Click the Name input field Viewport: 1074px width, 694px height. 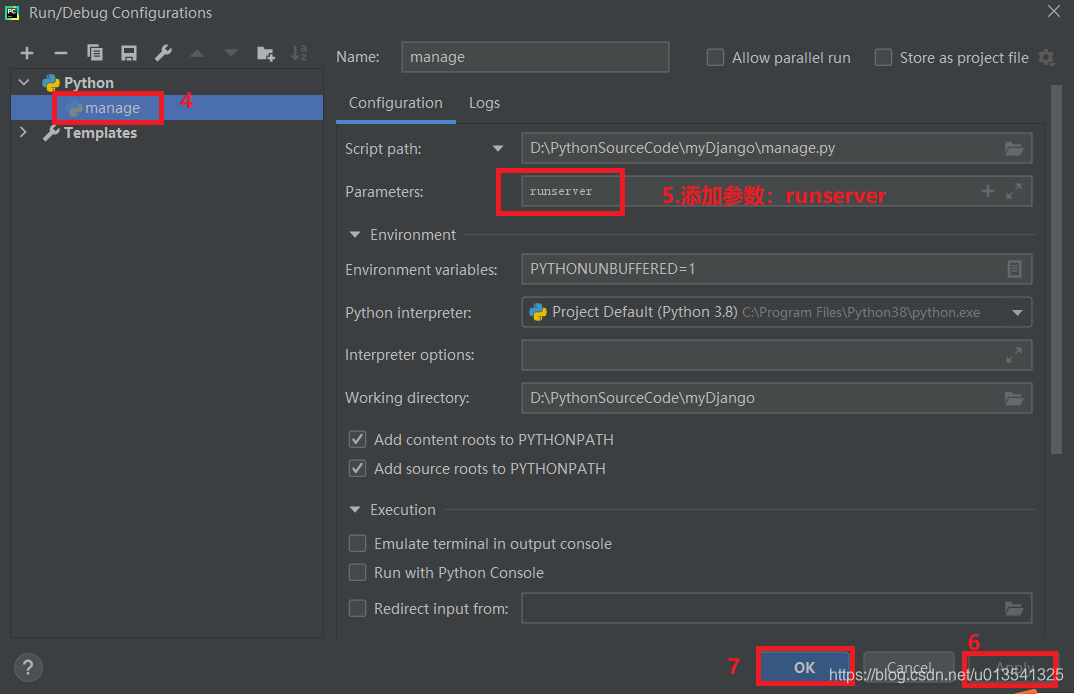pos(536,57)
